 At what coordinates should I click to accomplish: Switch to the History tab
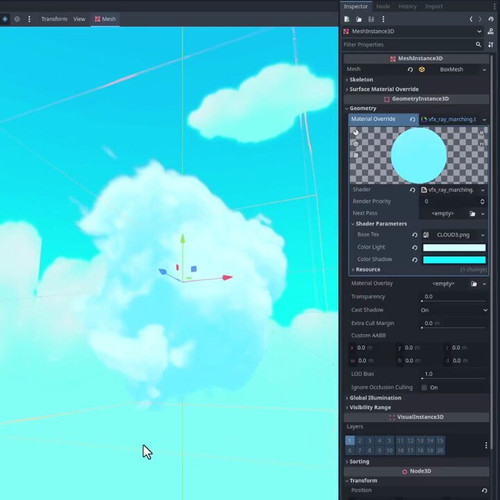click(x=407, y=6)
